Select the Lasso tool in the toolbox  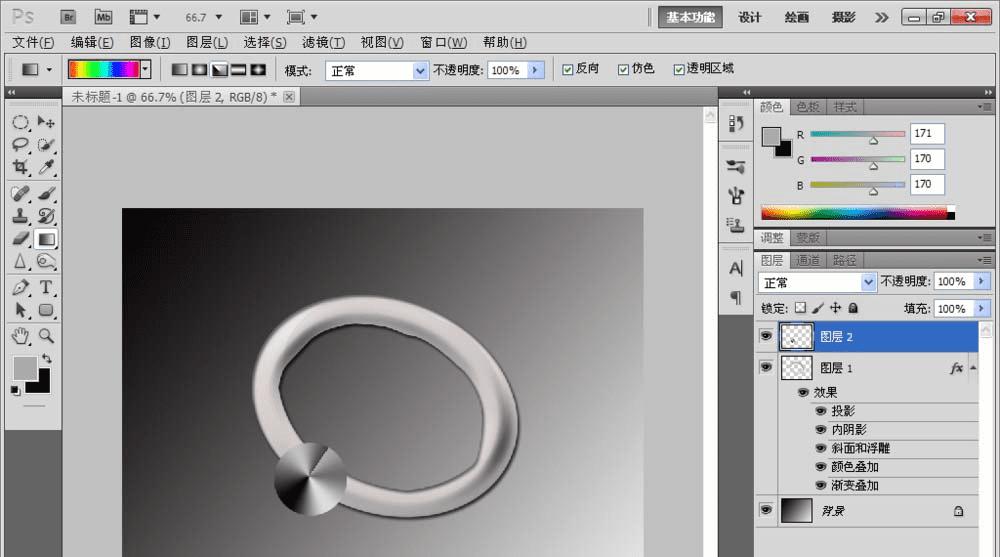(20, 145)
